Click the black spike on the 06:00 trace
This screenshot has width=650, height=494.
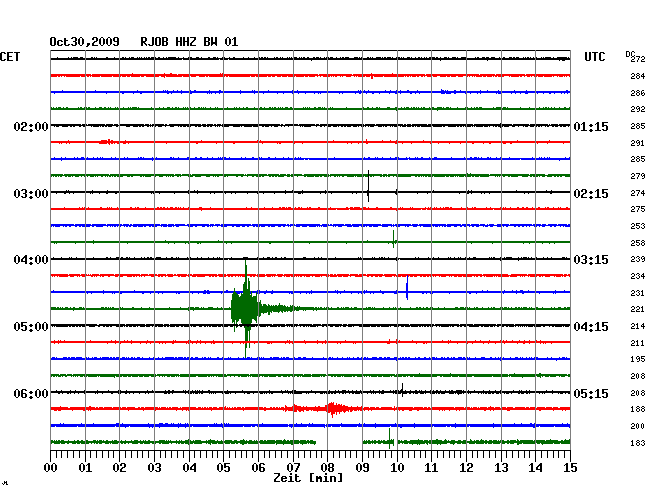pos(402,390)
